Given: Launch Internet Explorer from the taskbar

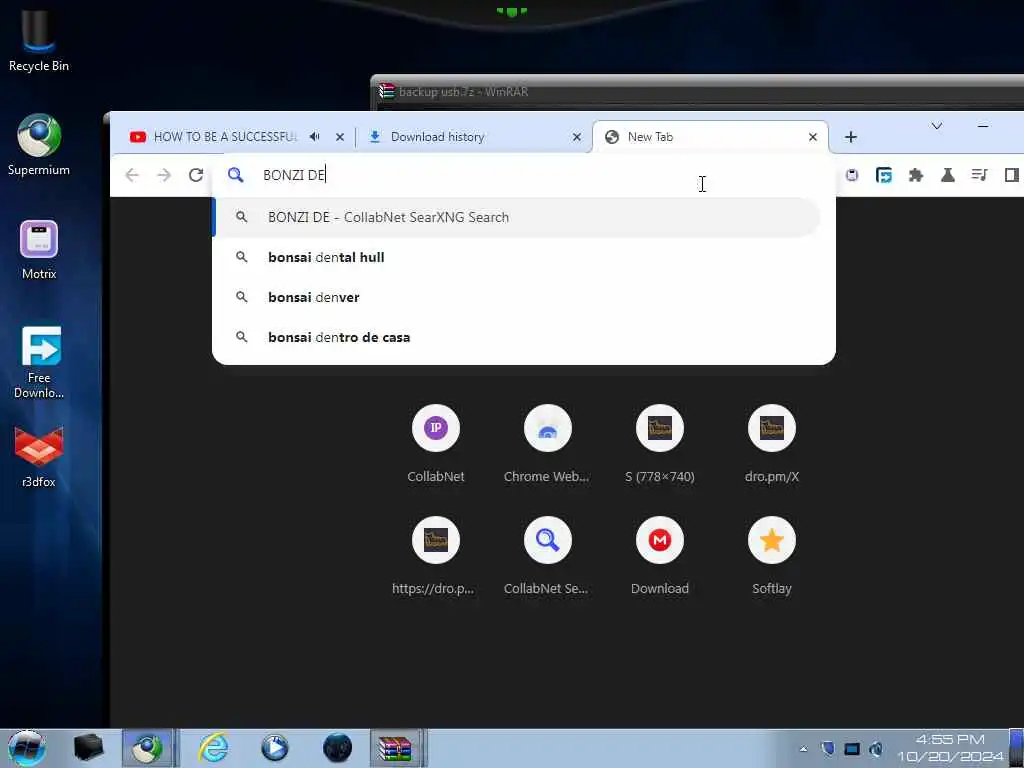Looking at the screenshot, I should pyautogui.click(x=214, y=748).
